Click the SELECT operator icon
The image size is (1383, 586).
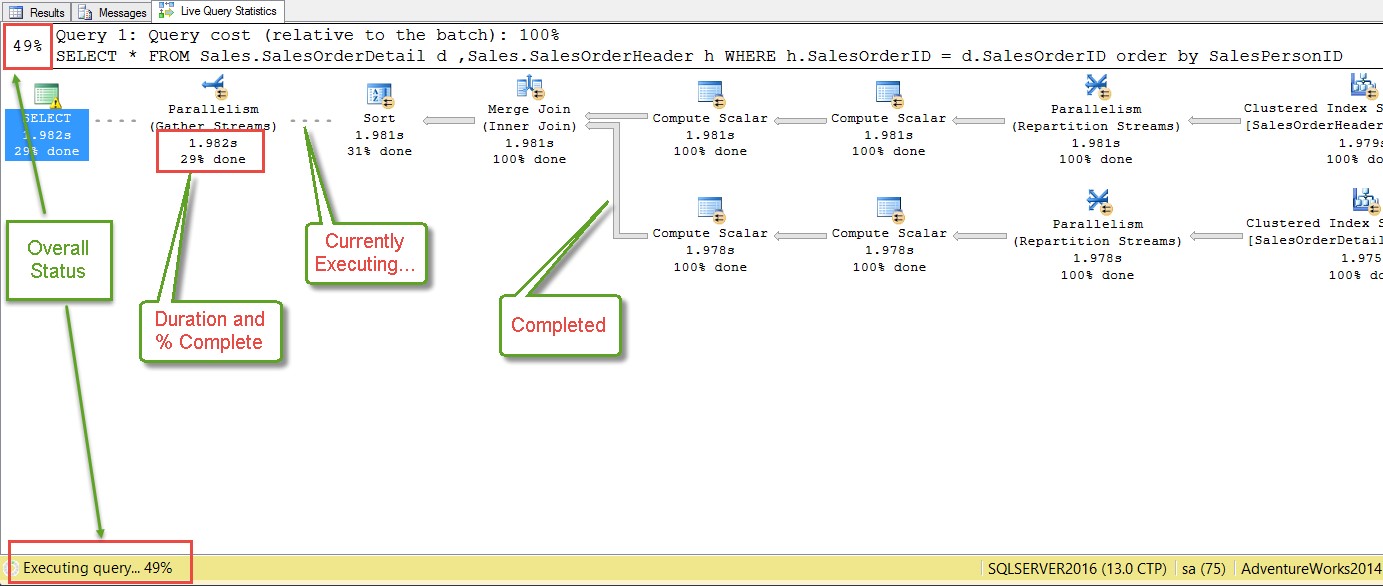click(47, 94)
